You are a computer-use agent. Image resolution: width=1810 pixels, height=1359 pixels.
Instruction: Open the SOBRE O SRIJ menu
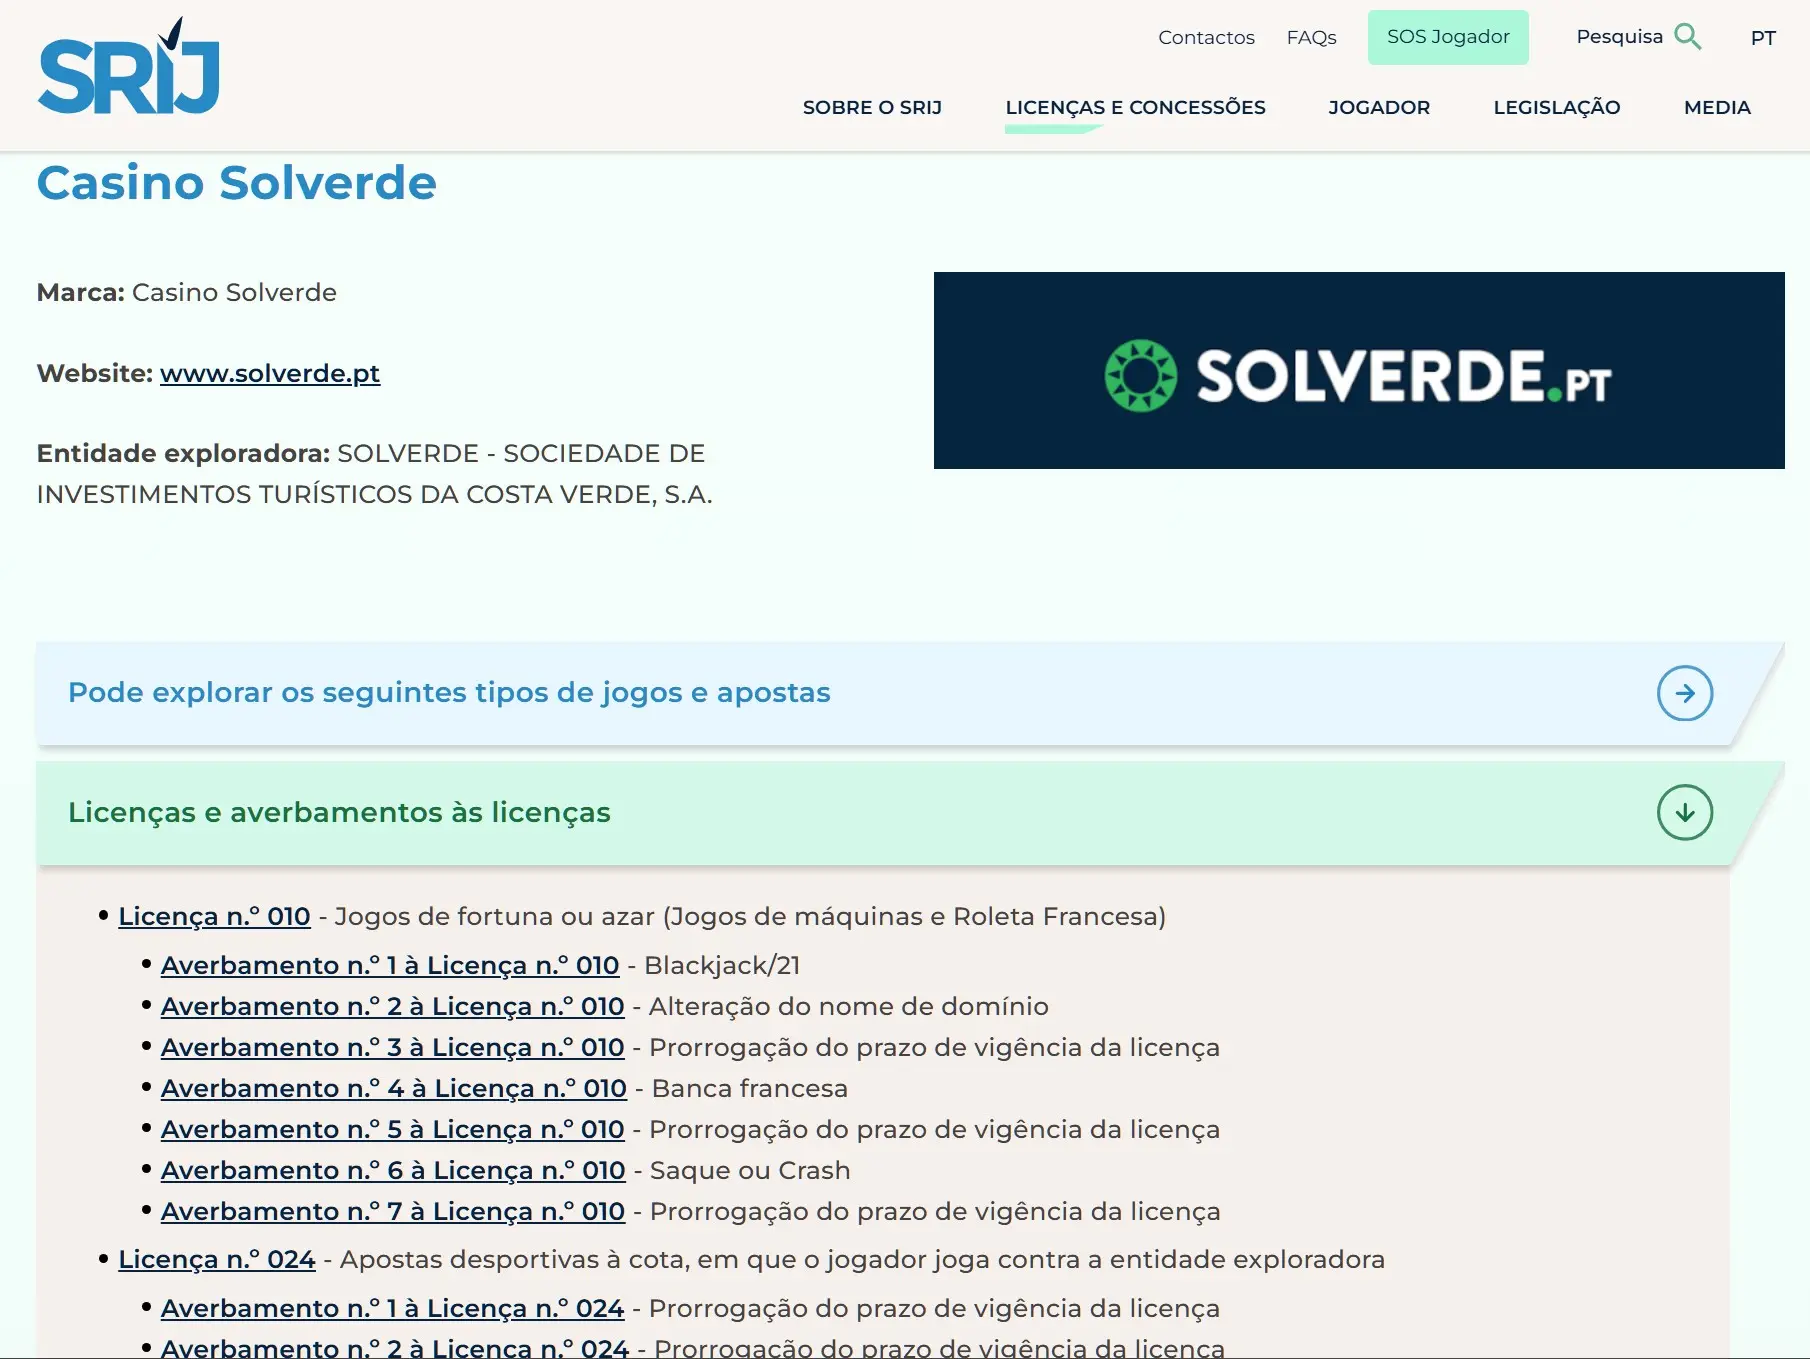[x=872, y=107]
